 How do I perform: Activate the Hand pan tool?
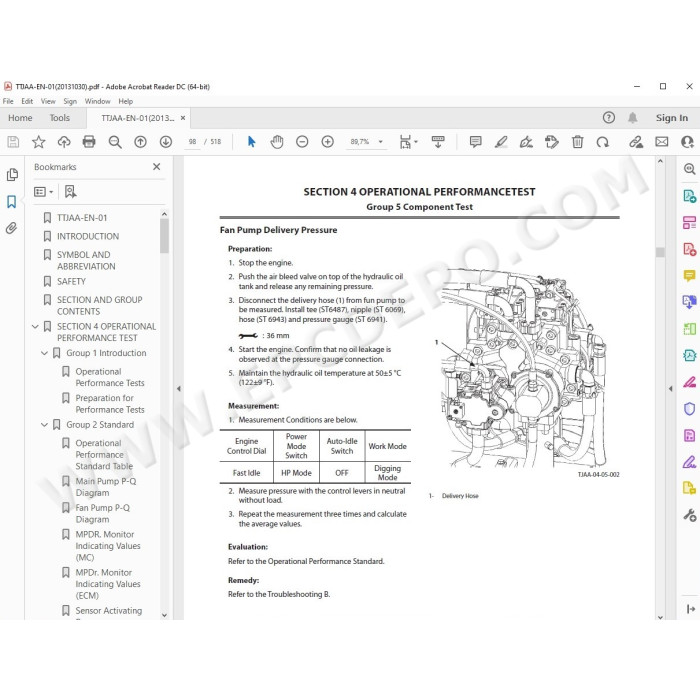[277, 142]
